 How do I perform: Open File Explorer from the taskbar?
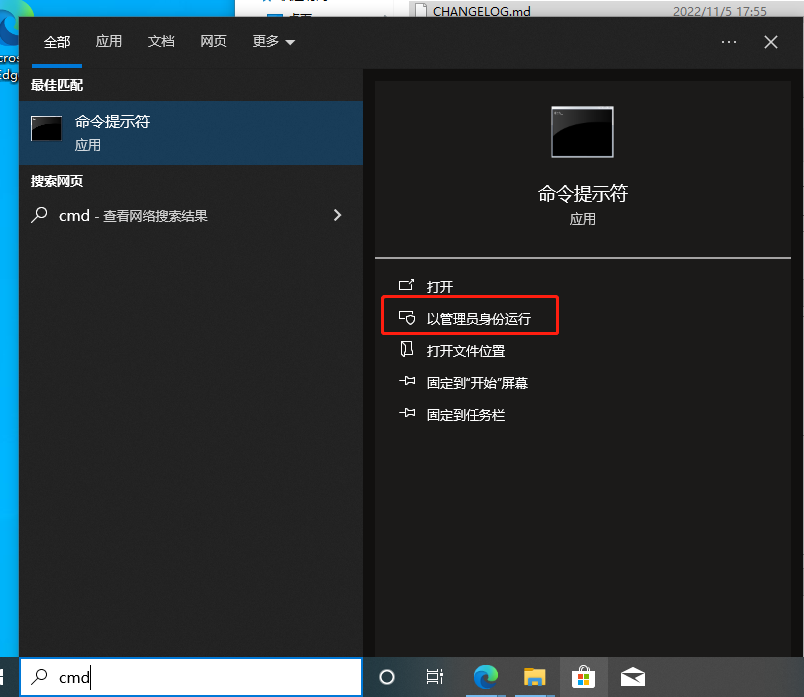(534, 678)
